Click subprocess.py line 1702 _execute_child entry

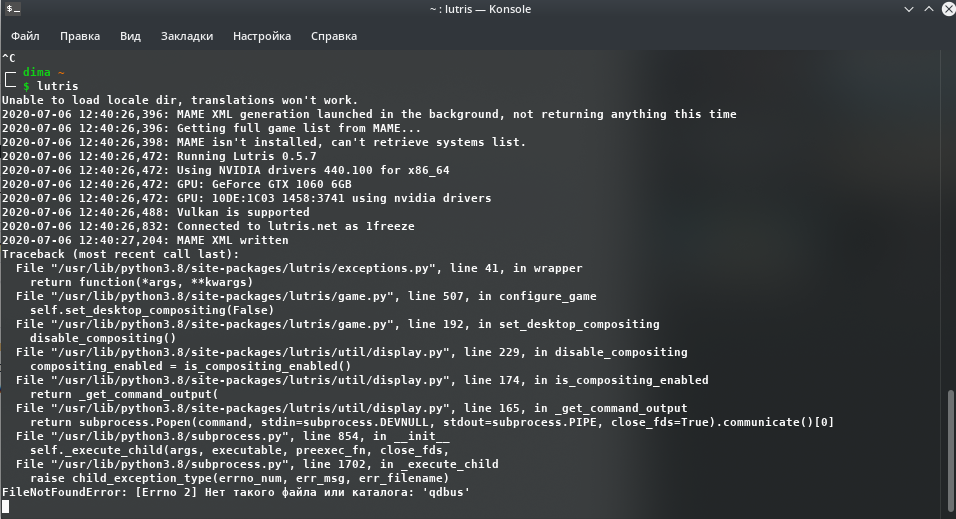(x=257, y=465)
